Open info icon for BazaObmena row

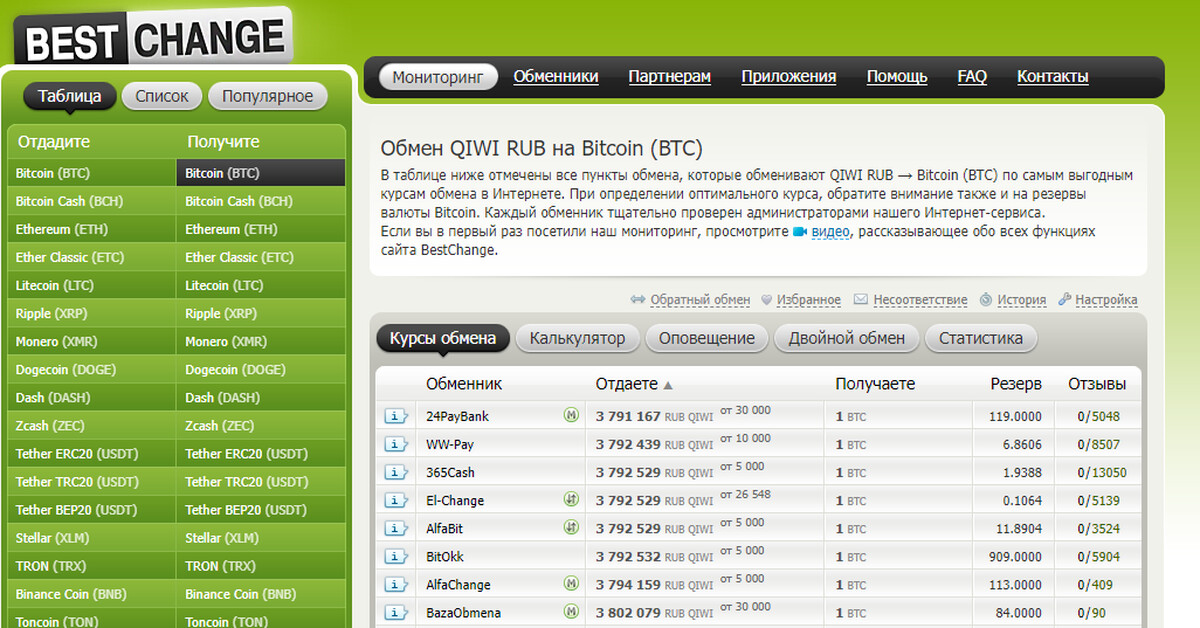[x=395, y=612]
